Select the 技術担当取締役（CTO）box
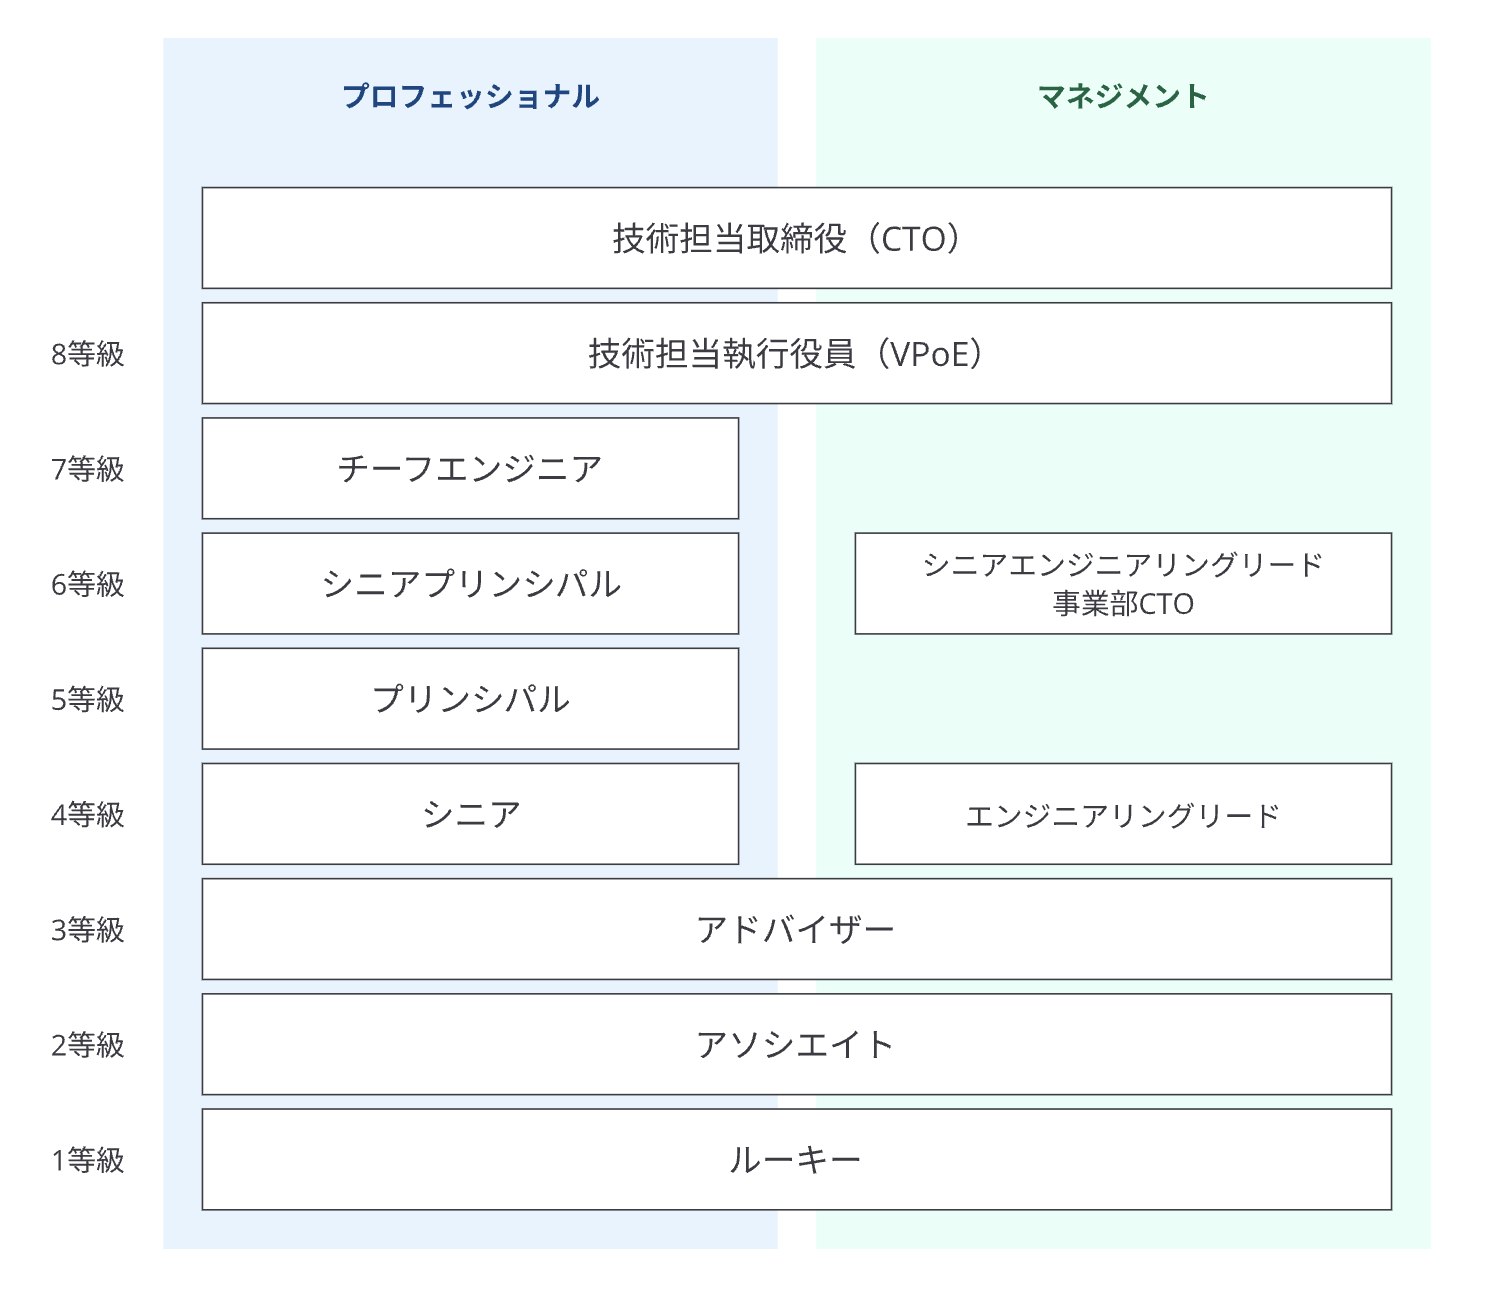Viewport: 1504px width, 1294px height. tap(796, 238)
